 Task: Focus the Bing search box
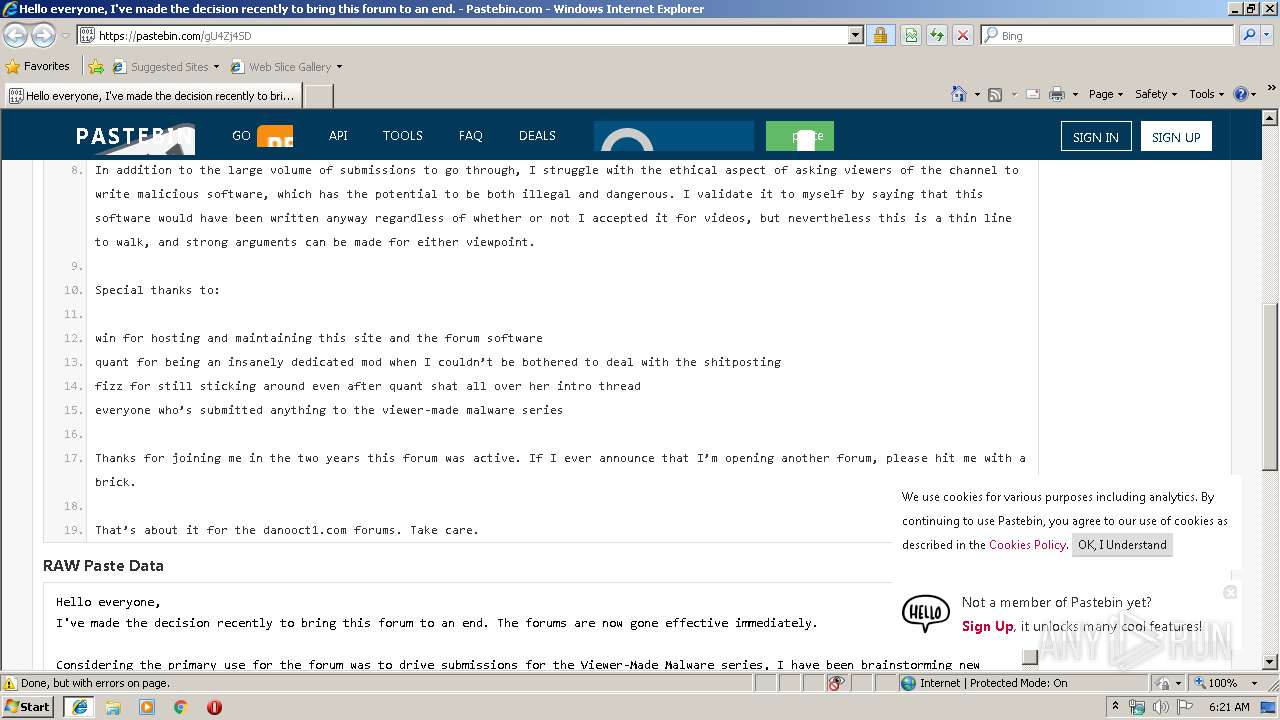pos(1107,35)
